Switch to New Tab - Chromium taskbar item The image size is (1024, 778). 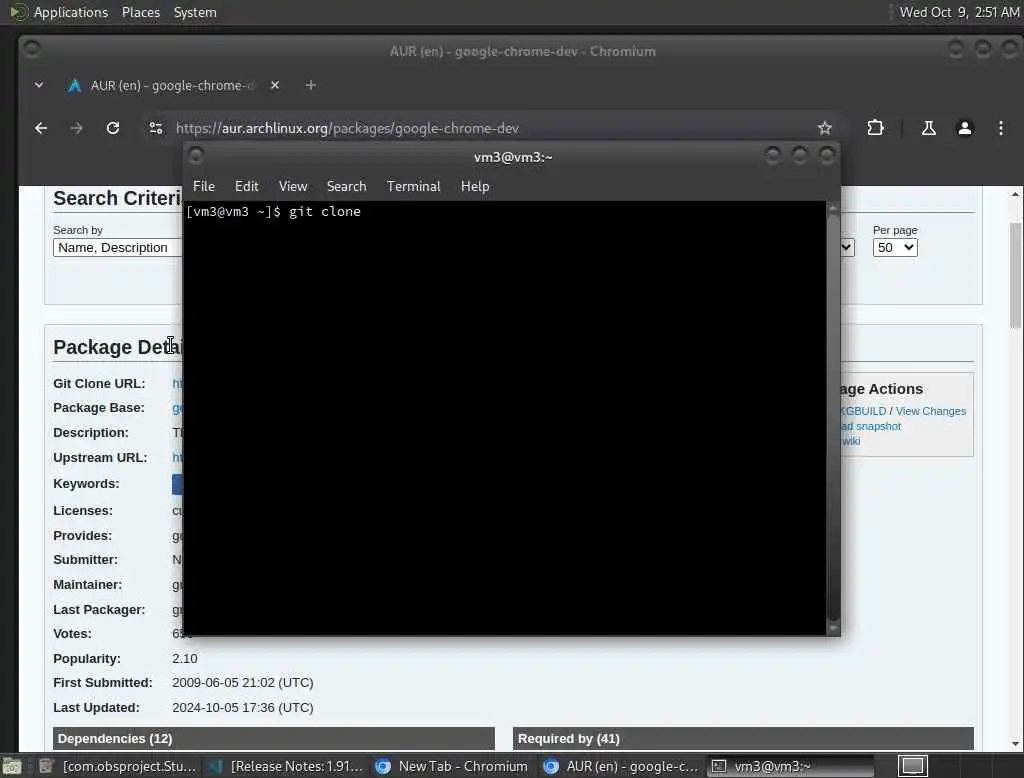pyautogui.click(x=453, y=766)
